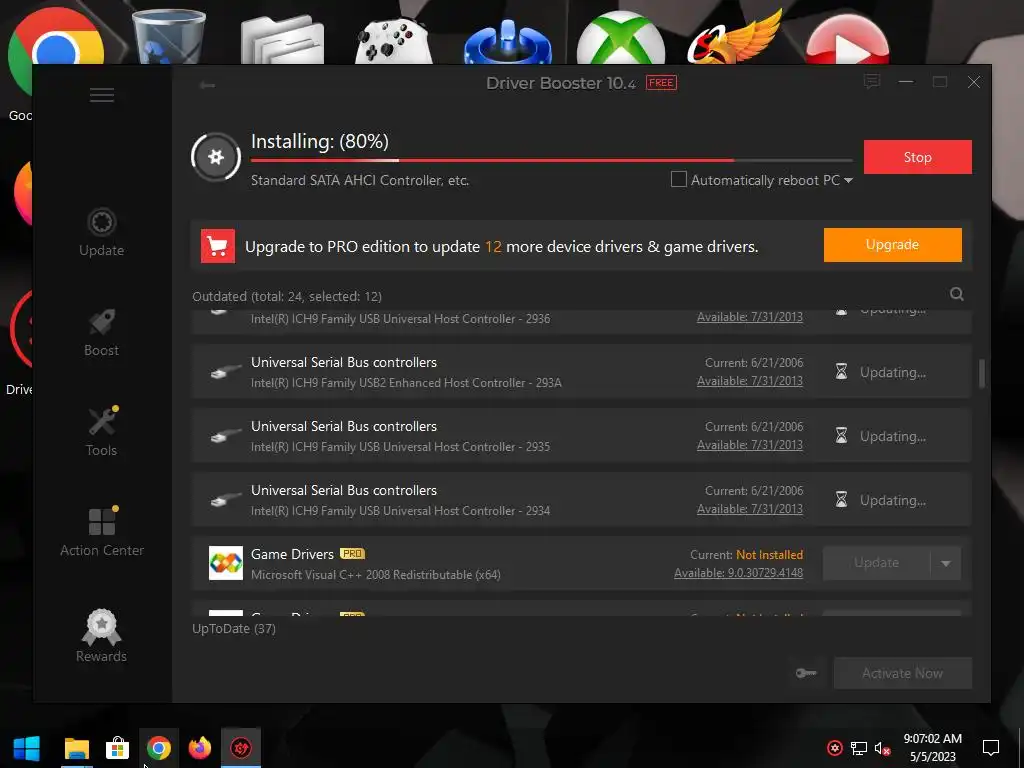The image size is (1024, 768).
Task: Open available version link for controller 2935
Action: (750, 445)
